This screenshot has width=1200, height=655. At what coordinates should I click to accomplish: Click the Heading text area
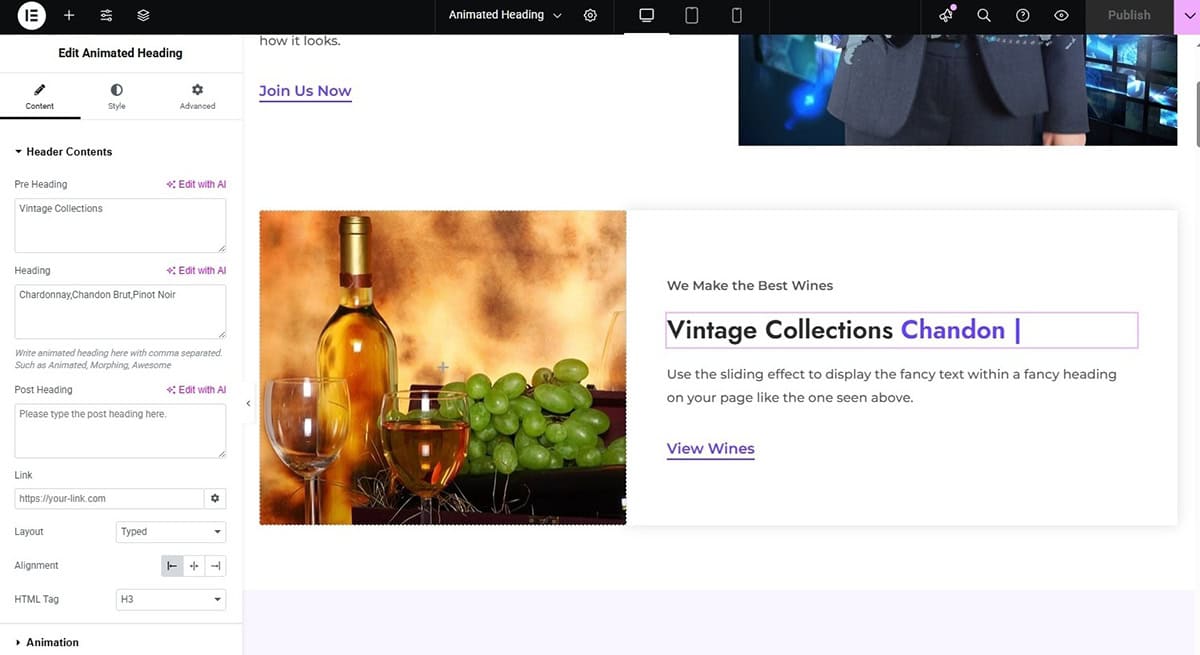pyautogui.click(x=120, y=311)
